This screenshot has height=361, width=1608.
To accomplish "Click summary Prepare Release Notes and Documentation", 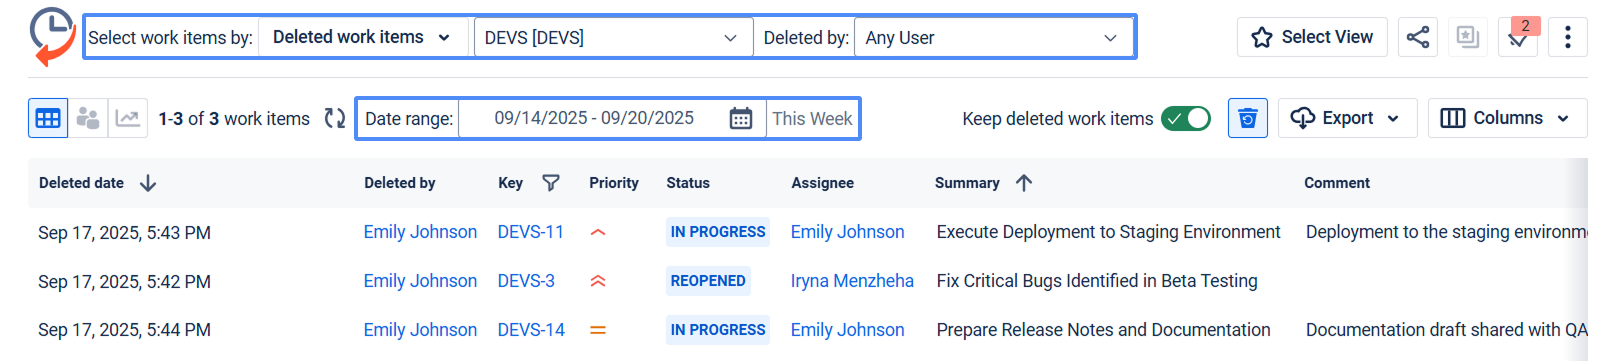I will point(1103,330).
